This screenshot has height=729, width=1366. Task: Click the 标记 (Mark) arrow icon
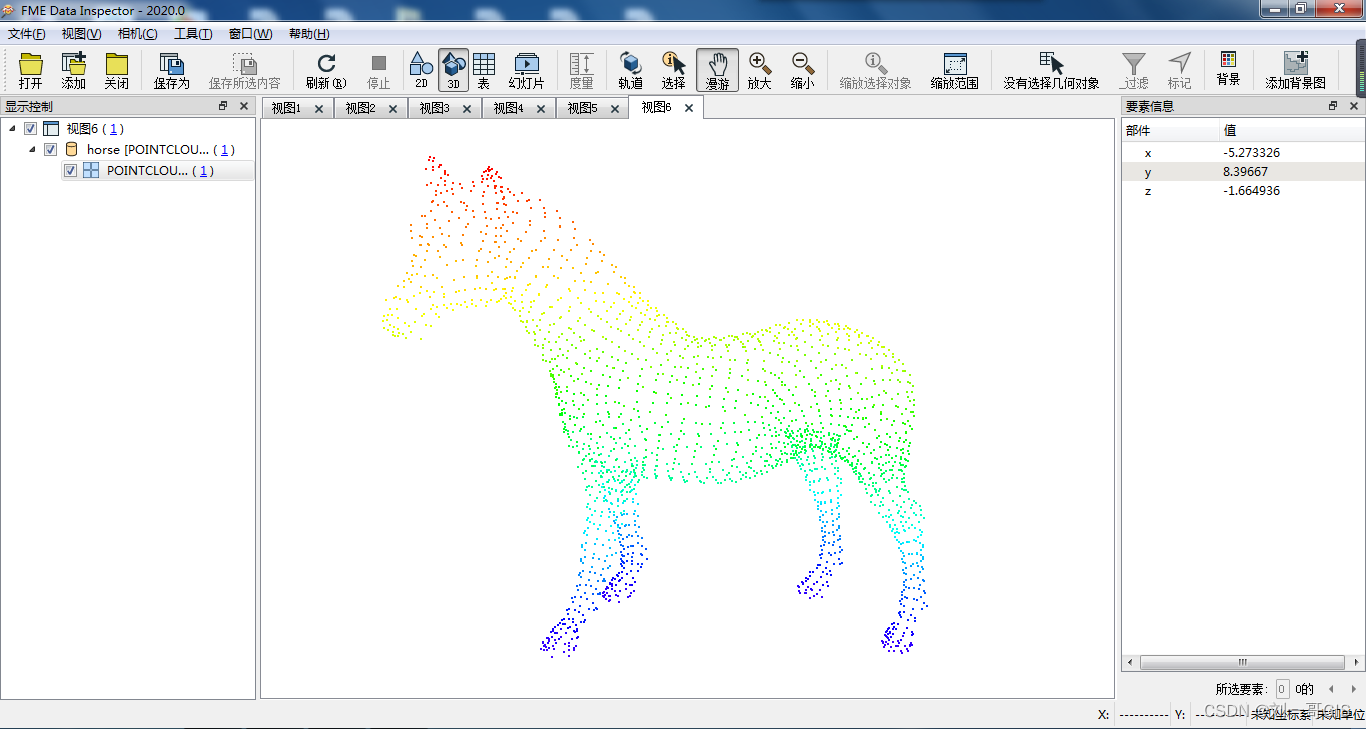coord(1179,70)
